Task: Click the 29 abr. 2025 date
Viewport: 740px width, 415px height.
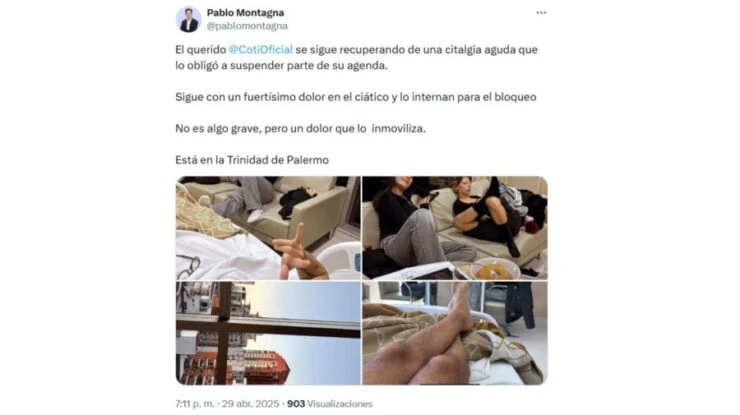Action: point(250,404)
